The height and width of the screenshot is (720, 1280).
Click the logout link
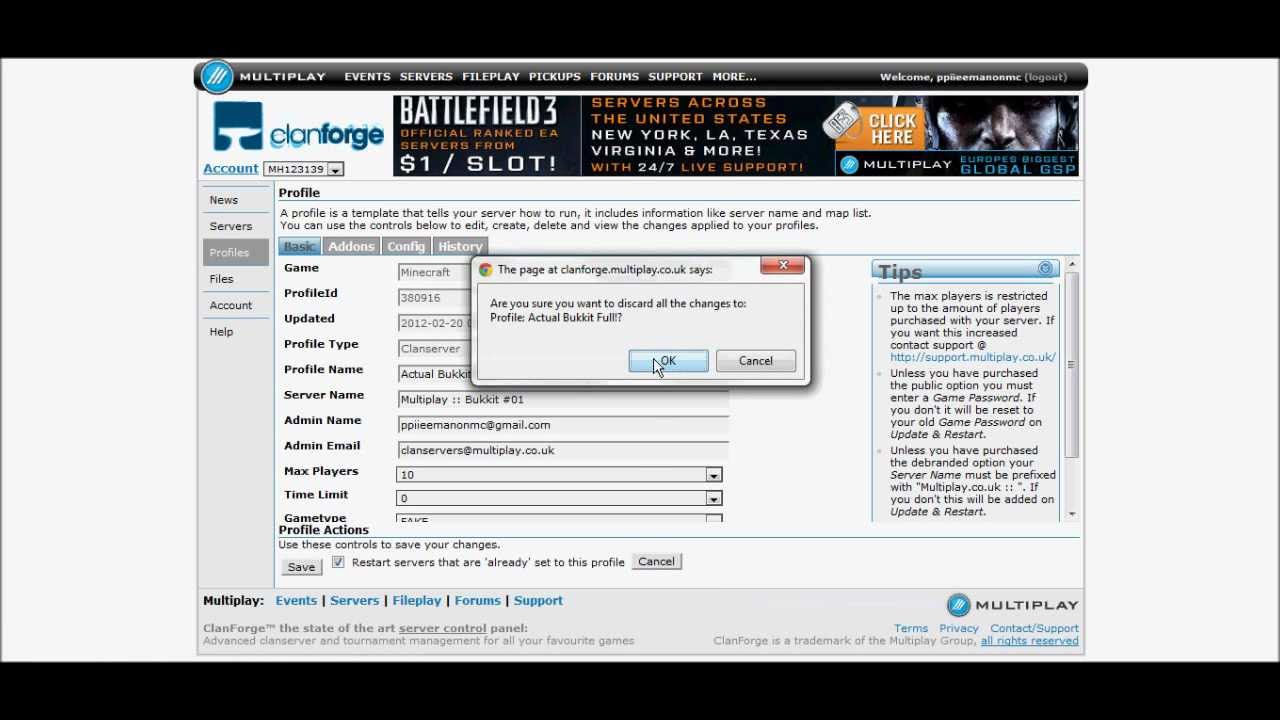click(x=1046, y=77)
